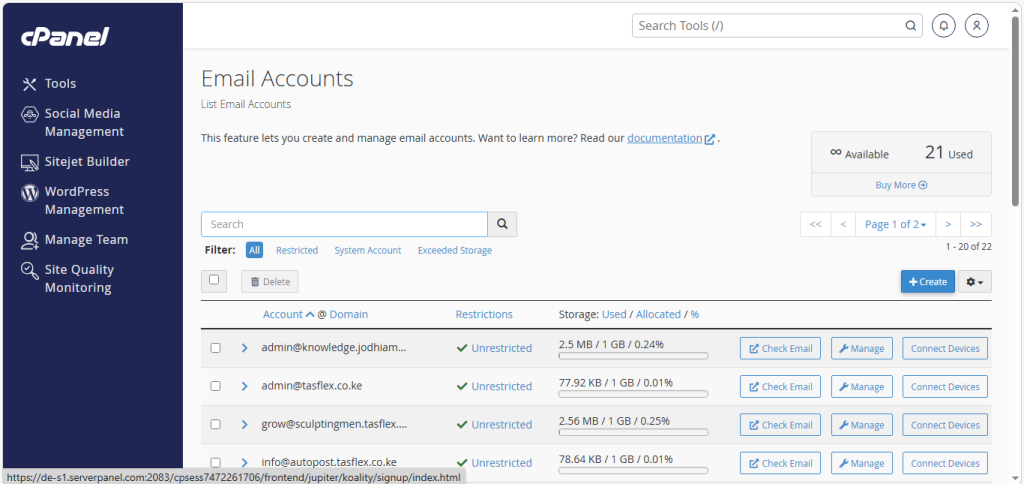The height and width of the screenshot is (484, 1024).
Task: Open Manage Team in sidebar
Action: (x=86, y=240)
